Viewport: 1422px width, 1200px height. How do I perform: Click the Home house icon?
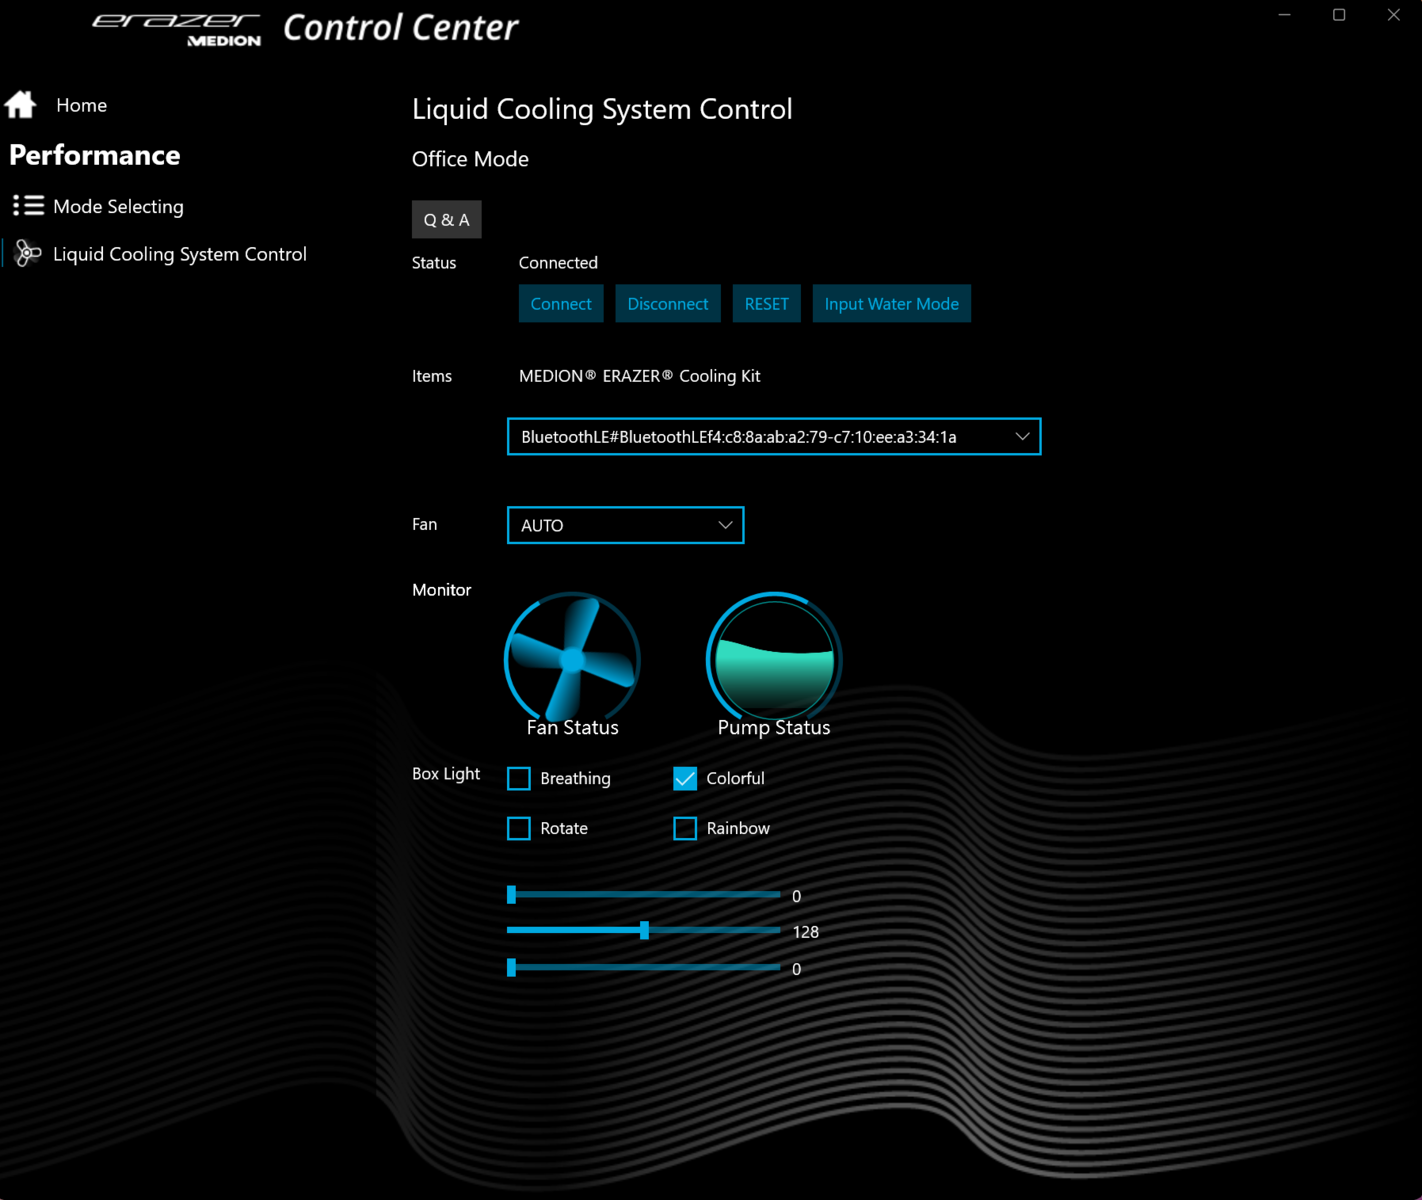coord(21,105)
